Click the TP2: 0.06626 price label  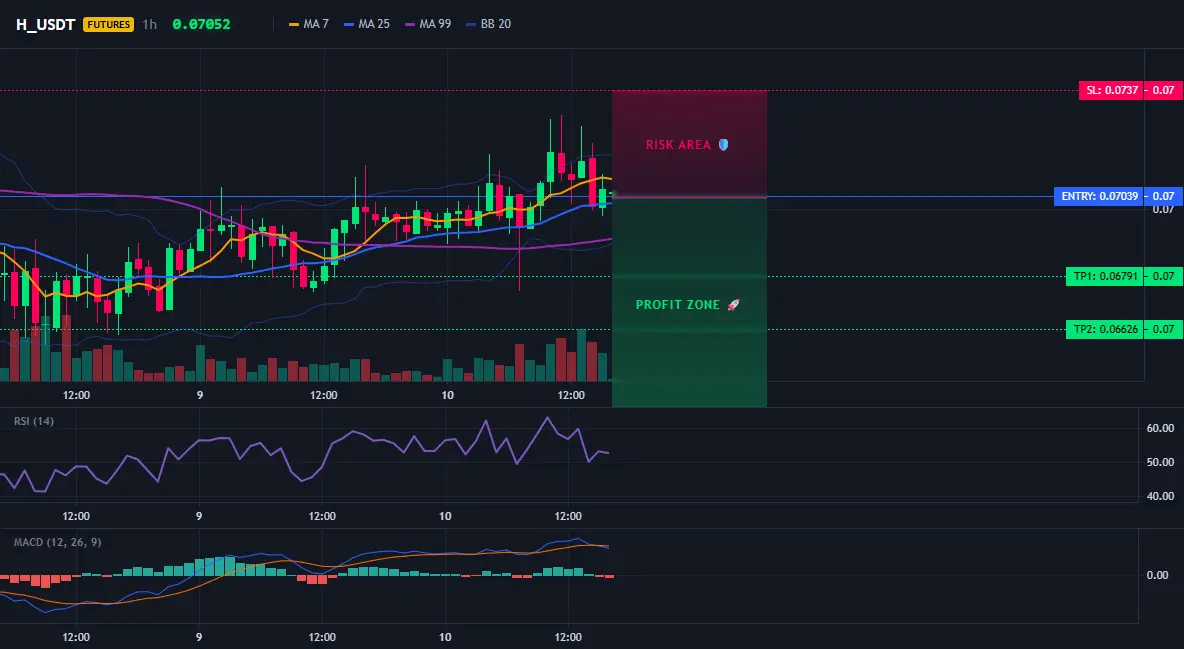coord(1105,329)
